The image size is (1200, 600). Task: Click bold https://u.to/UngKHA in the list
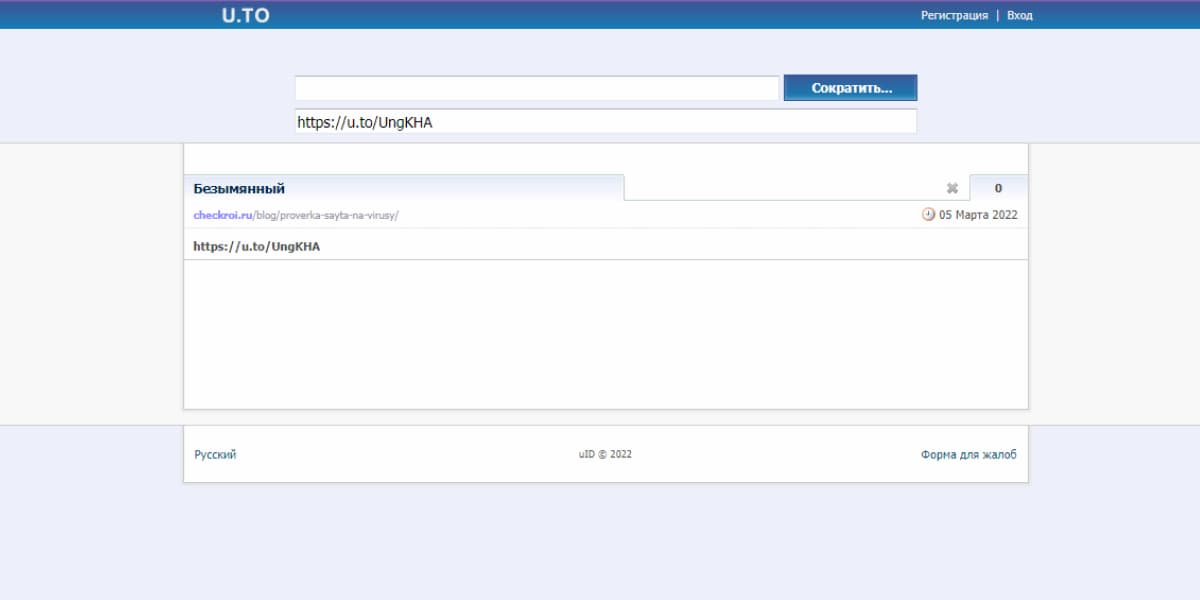click(x=256, y=245)
